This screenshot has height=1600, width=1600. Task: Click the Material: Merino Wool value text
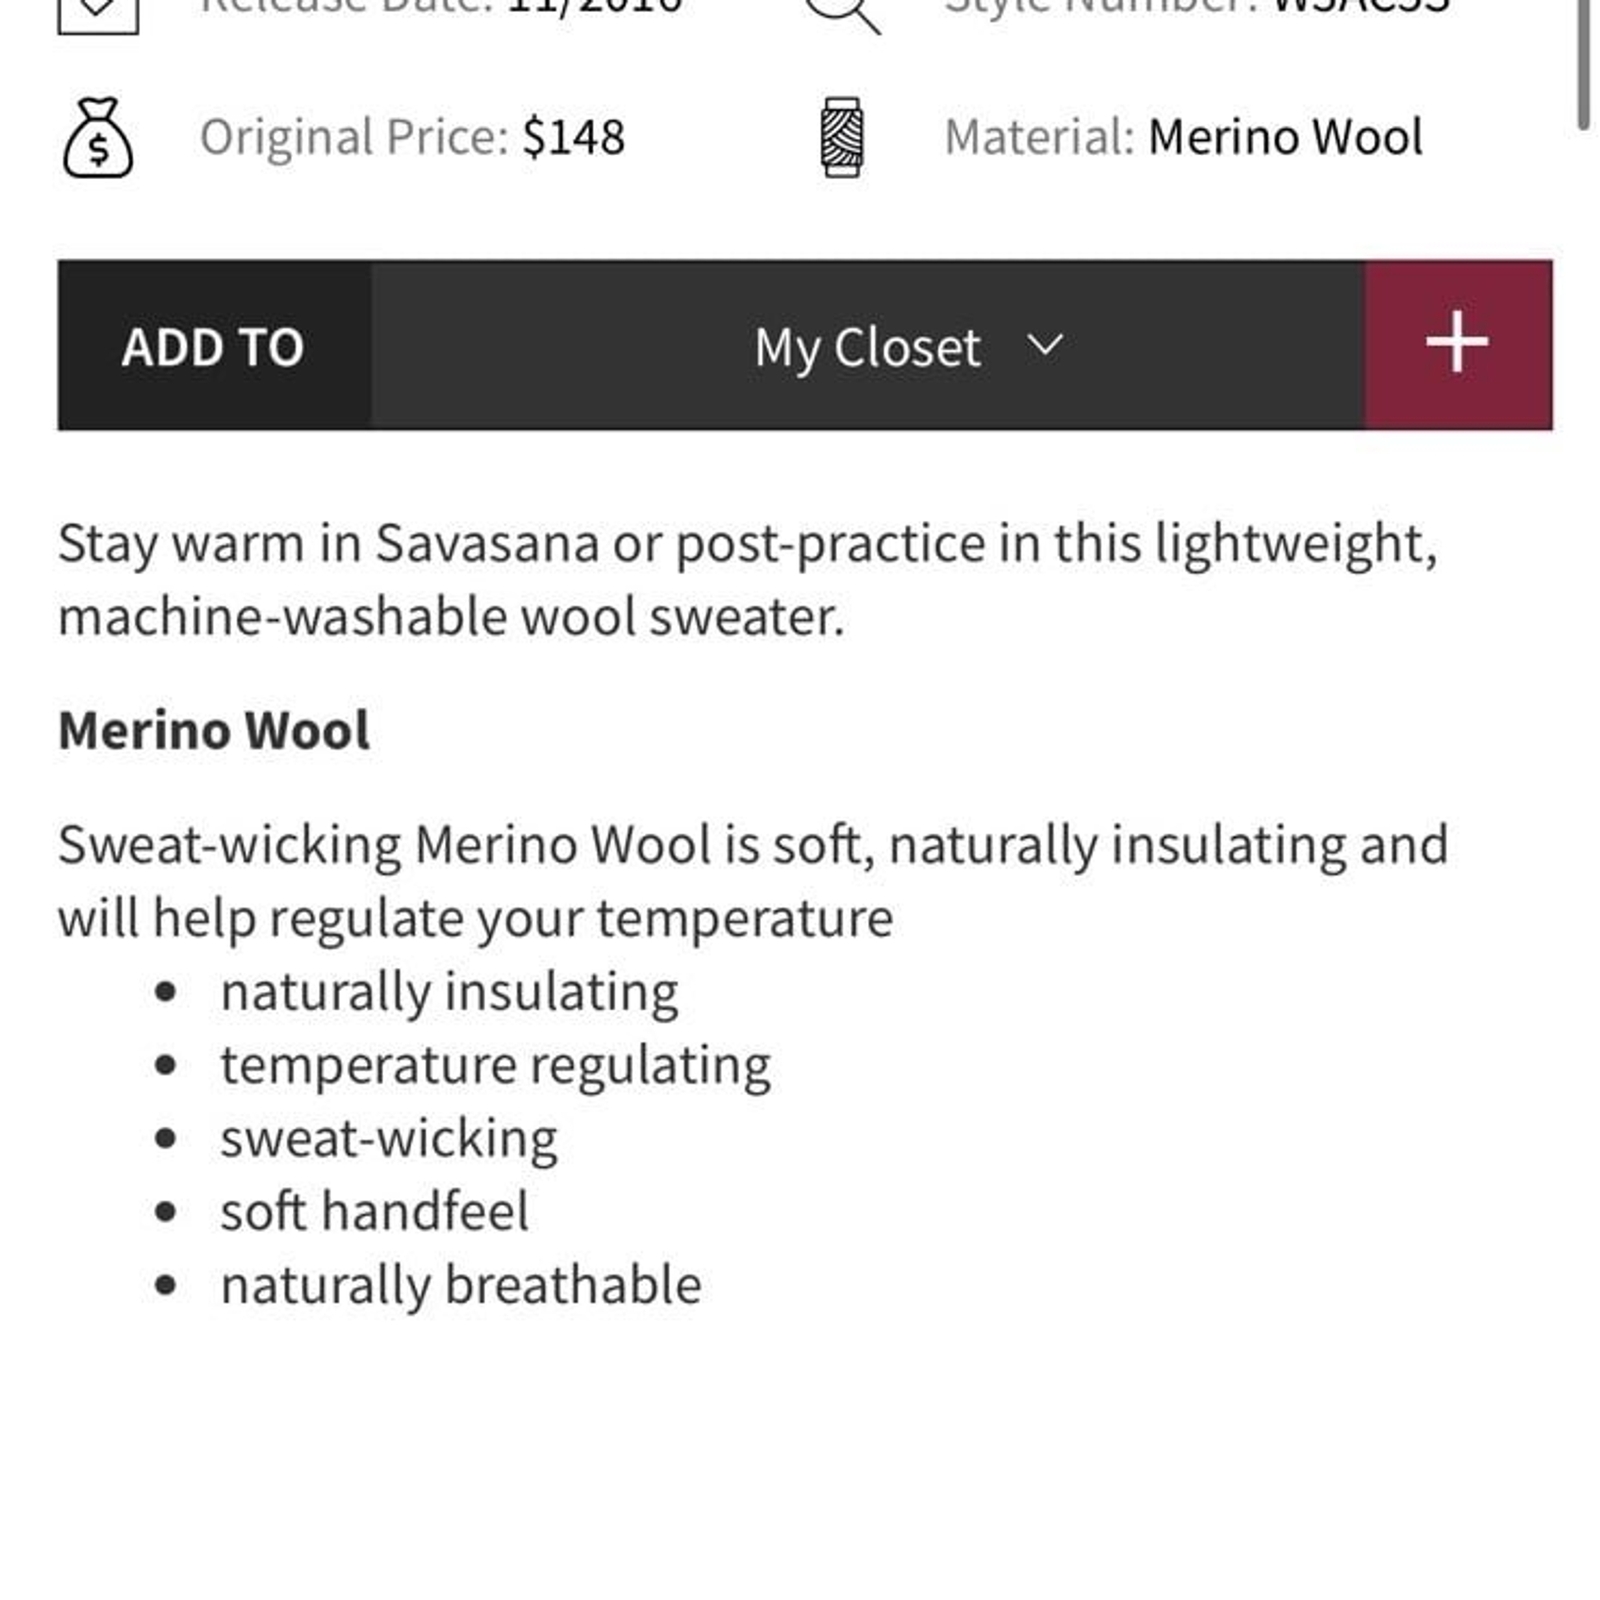tap(1285, 138)
